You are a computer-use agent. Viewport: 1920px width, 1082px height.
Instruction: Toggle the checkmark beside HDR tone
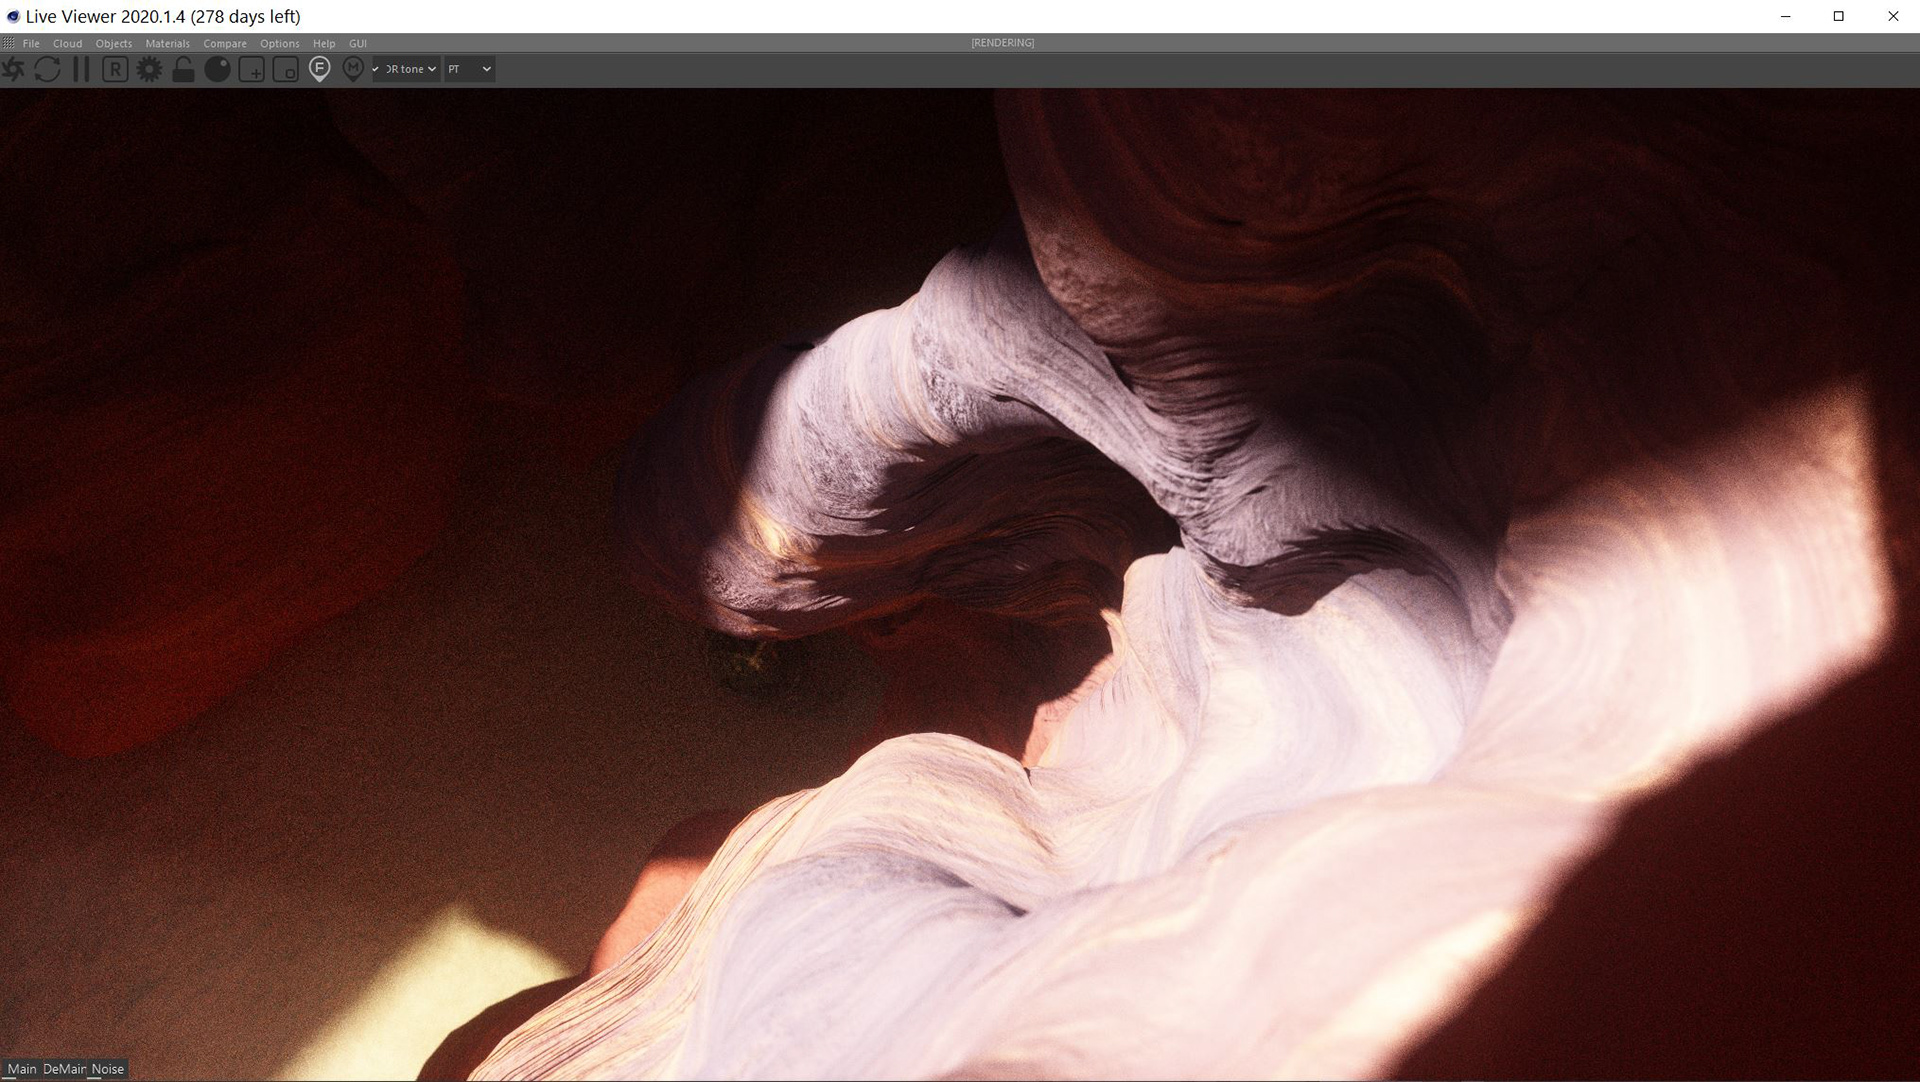point(376,69)
